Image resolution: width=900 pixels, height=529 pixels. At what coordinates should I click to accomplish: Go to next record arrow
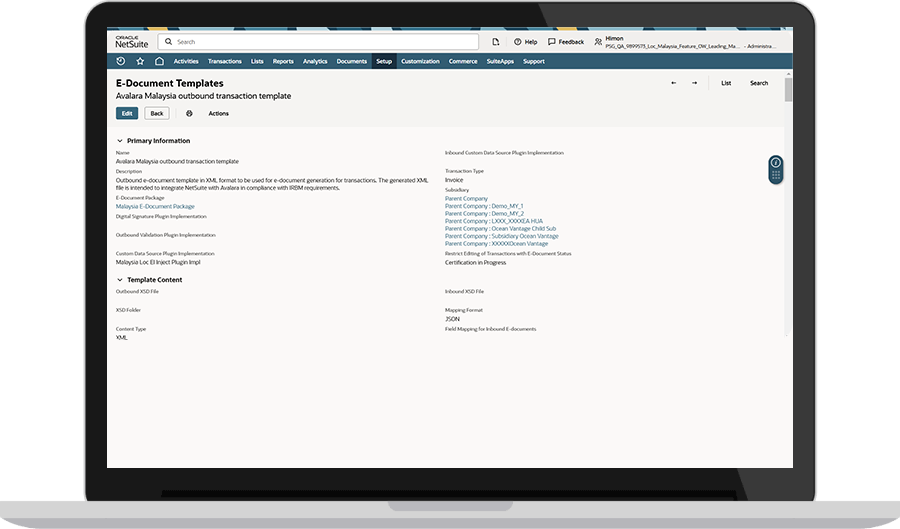[695, 83]
